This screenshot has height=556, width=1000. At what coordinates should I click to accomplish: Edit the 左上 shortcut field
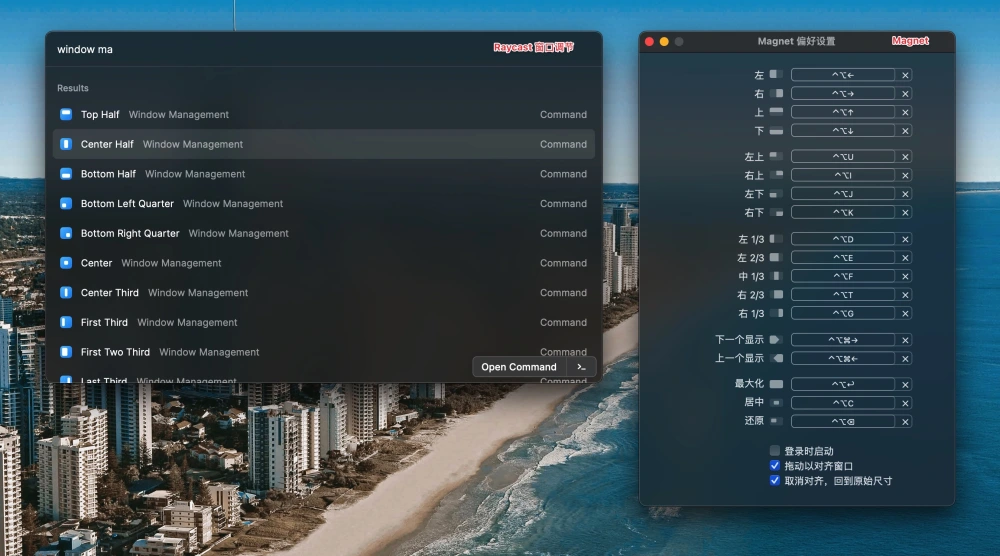coord(842,156)
